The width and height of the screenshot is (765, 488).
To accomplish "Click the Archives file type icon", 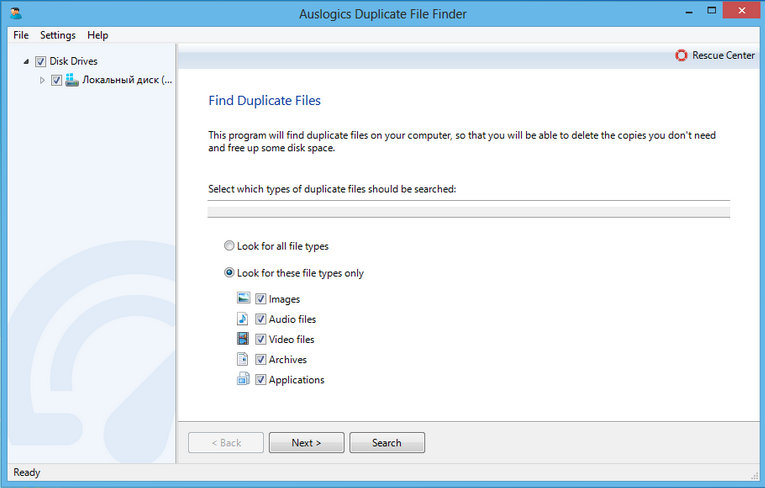I will [243, 359].
